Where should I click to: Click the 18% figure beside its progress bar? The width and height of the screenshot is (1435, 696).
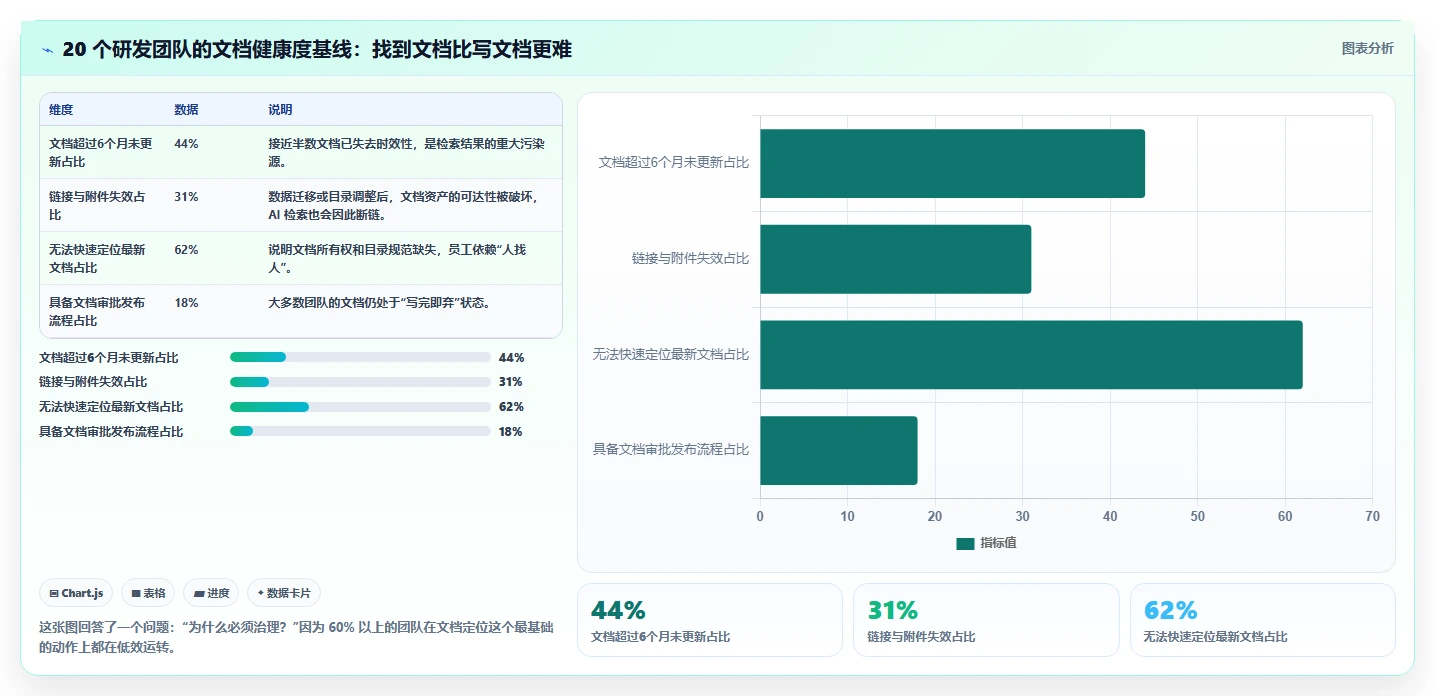point(511,432)
